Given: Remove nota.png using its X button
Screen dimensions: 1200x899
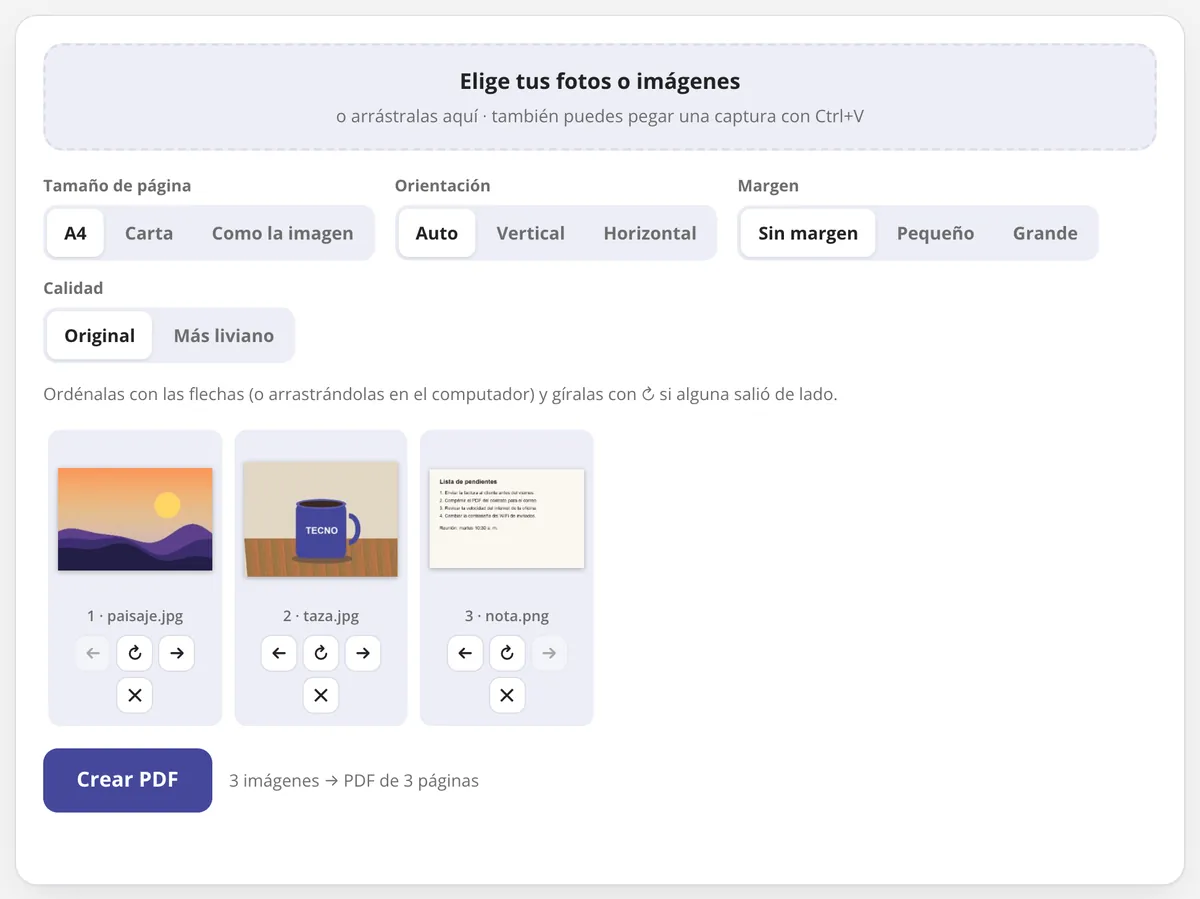Looking at the screenshot, I should [507, 695].
